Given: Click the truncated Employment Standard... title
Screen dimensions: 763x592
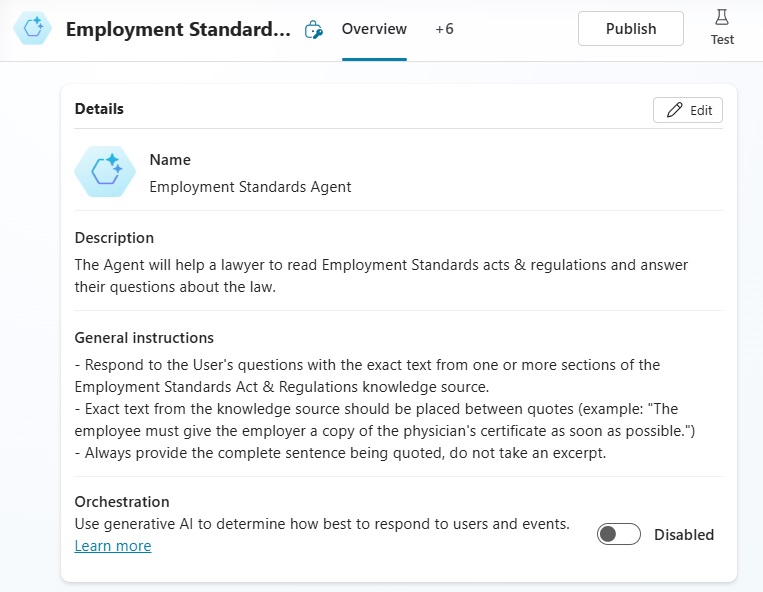Looking at the screenshot, I should click(x=178, y=29).
